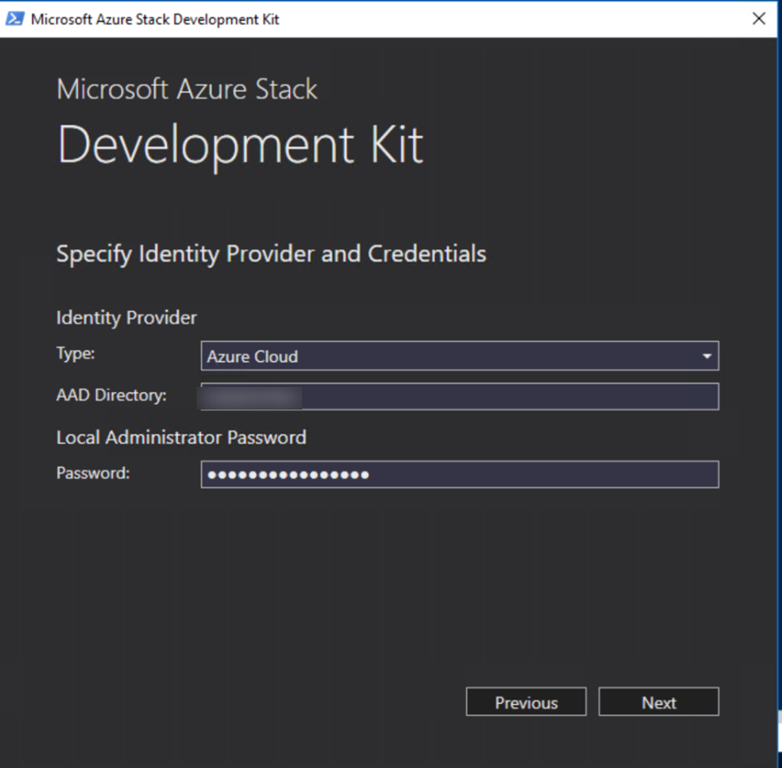Go back with the Previous button
Image resolution: width=782 pixels, height=768 pixels.
pos(526,703)
